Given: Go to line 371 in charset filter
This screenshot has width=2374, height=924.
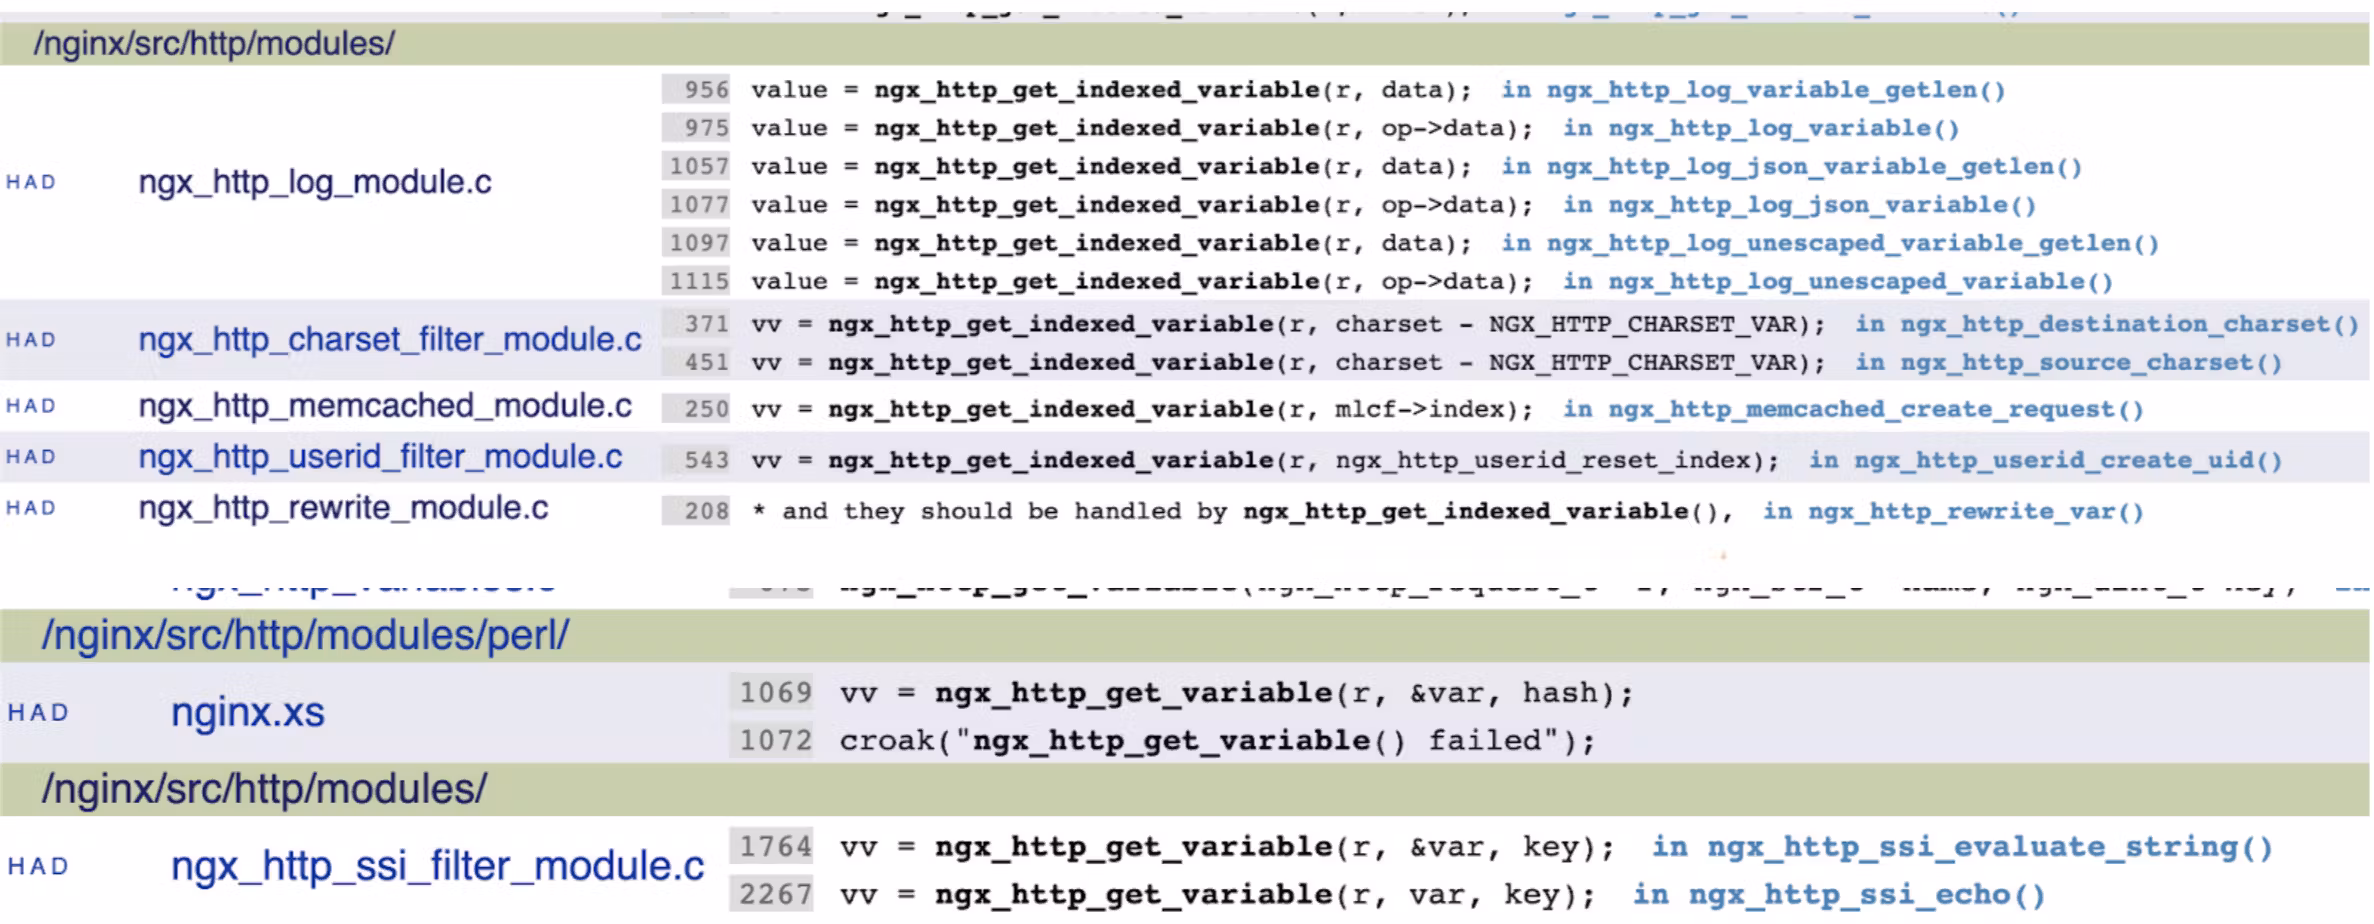Looking at the screenshot, I should tap(705, 324).
